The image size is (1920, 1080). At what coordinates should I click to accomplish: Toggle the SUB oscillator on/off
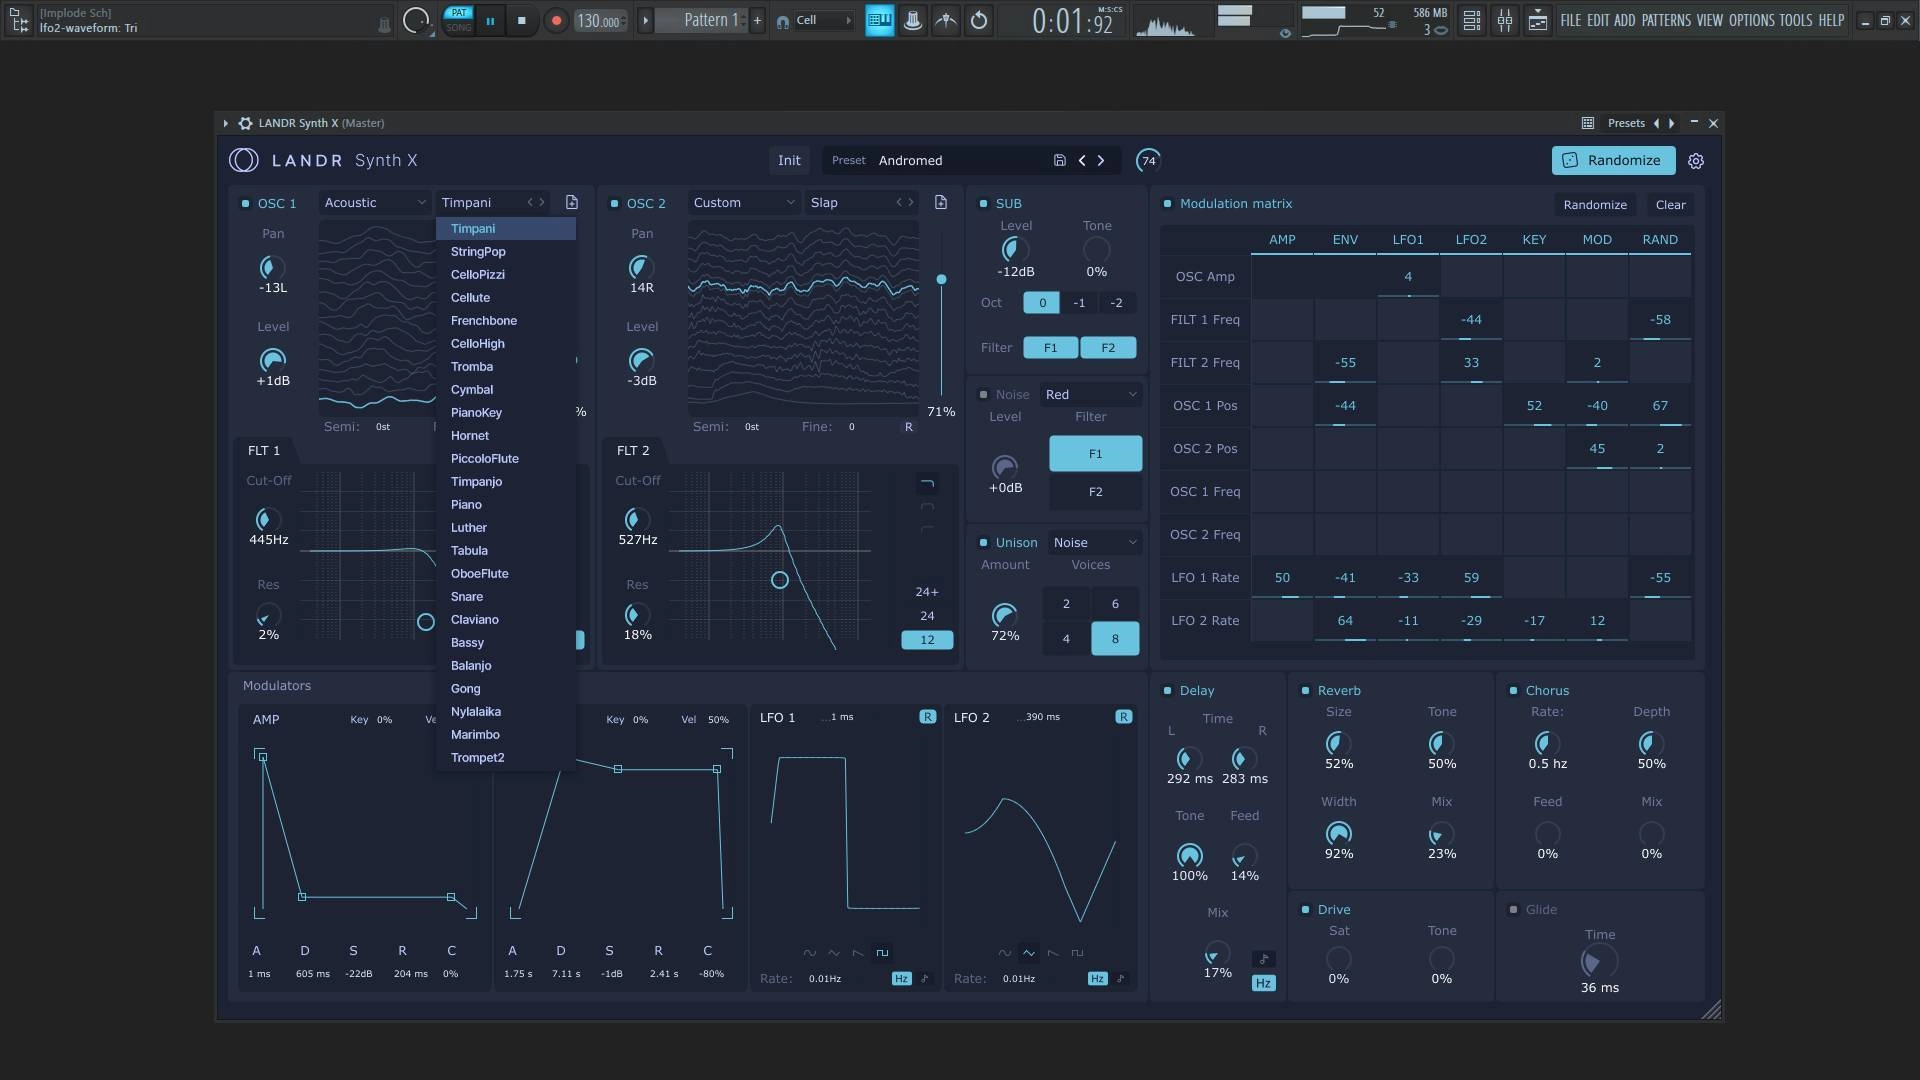pos(984,204)
